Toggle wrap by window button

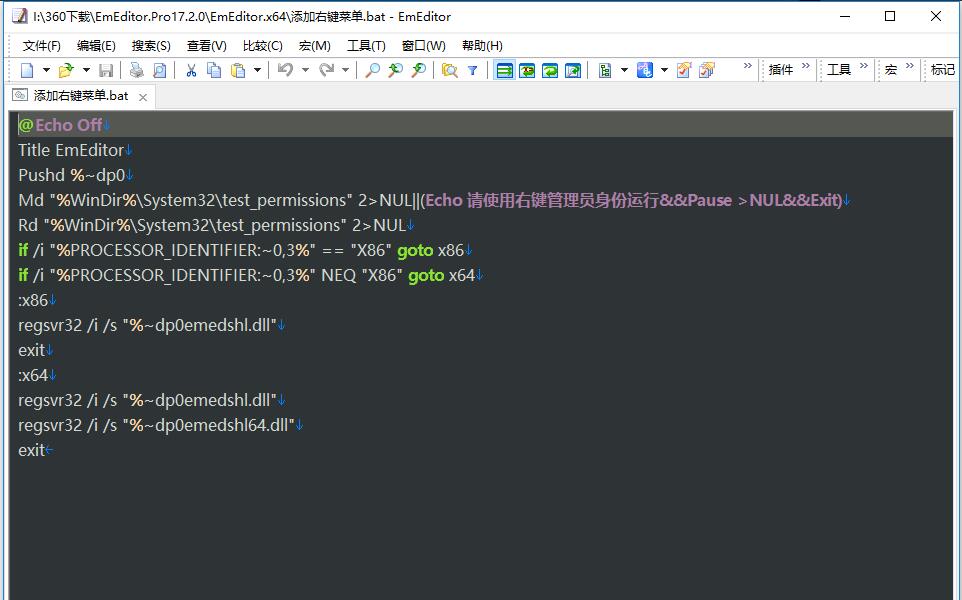click(549, 70)
